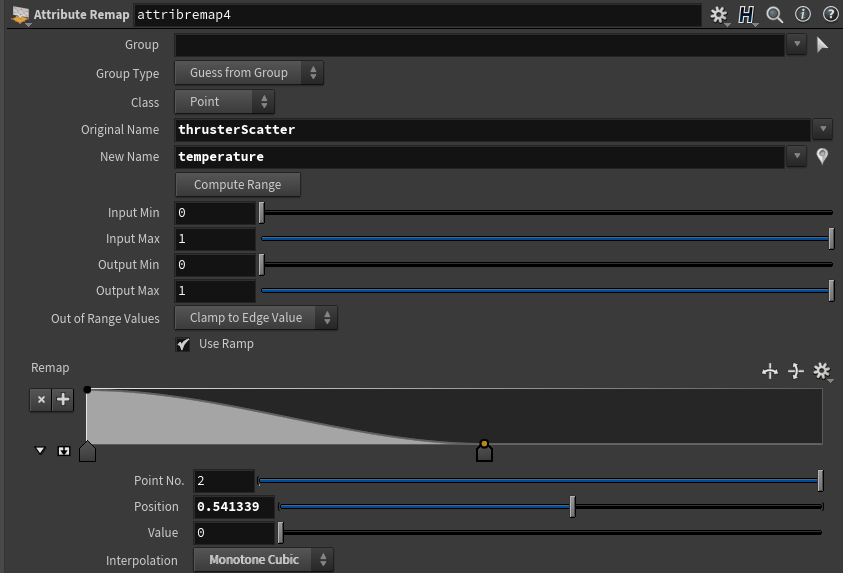The image size is (843, 573).
Task: Click the Input Min value field
Action: tap(215, 213)
